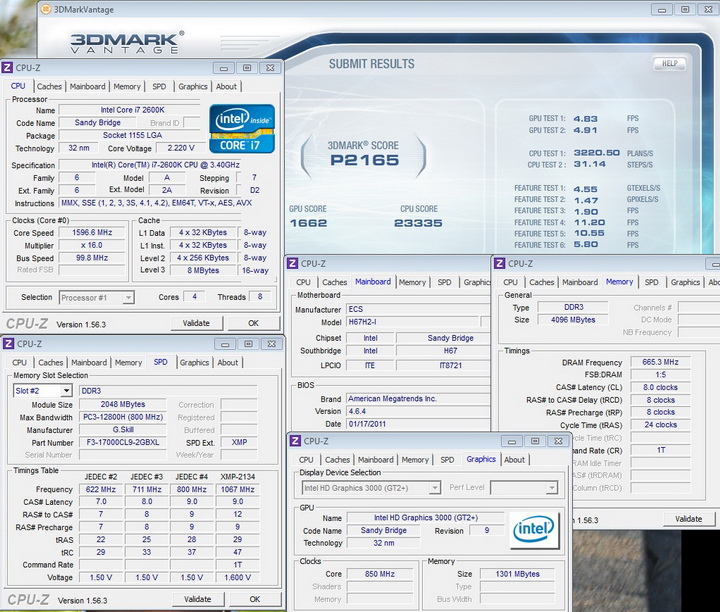
Task: Close the CPU-Z window showing the CPU tab
Action: 268,68
